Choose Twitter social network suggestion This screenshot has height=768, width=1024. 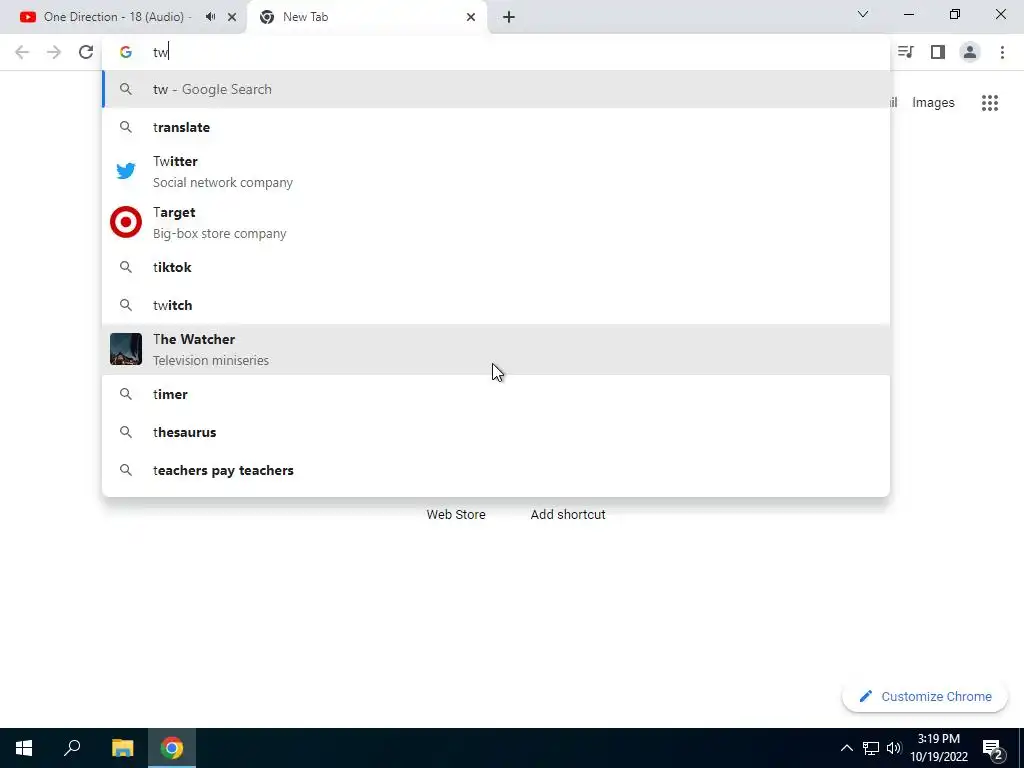[496, 172]
